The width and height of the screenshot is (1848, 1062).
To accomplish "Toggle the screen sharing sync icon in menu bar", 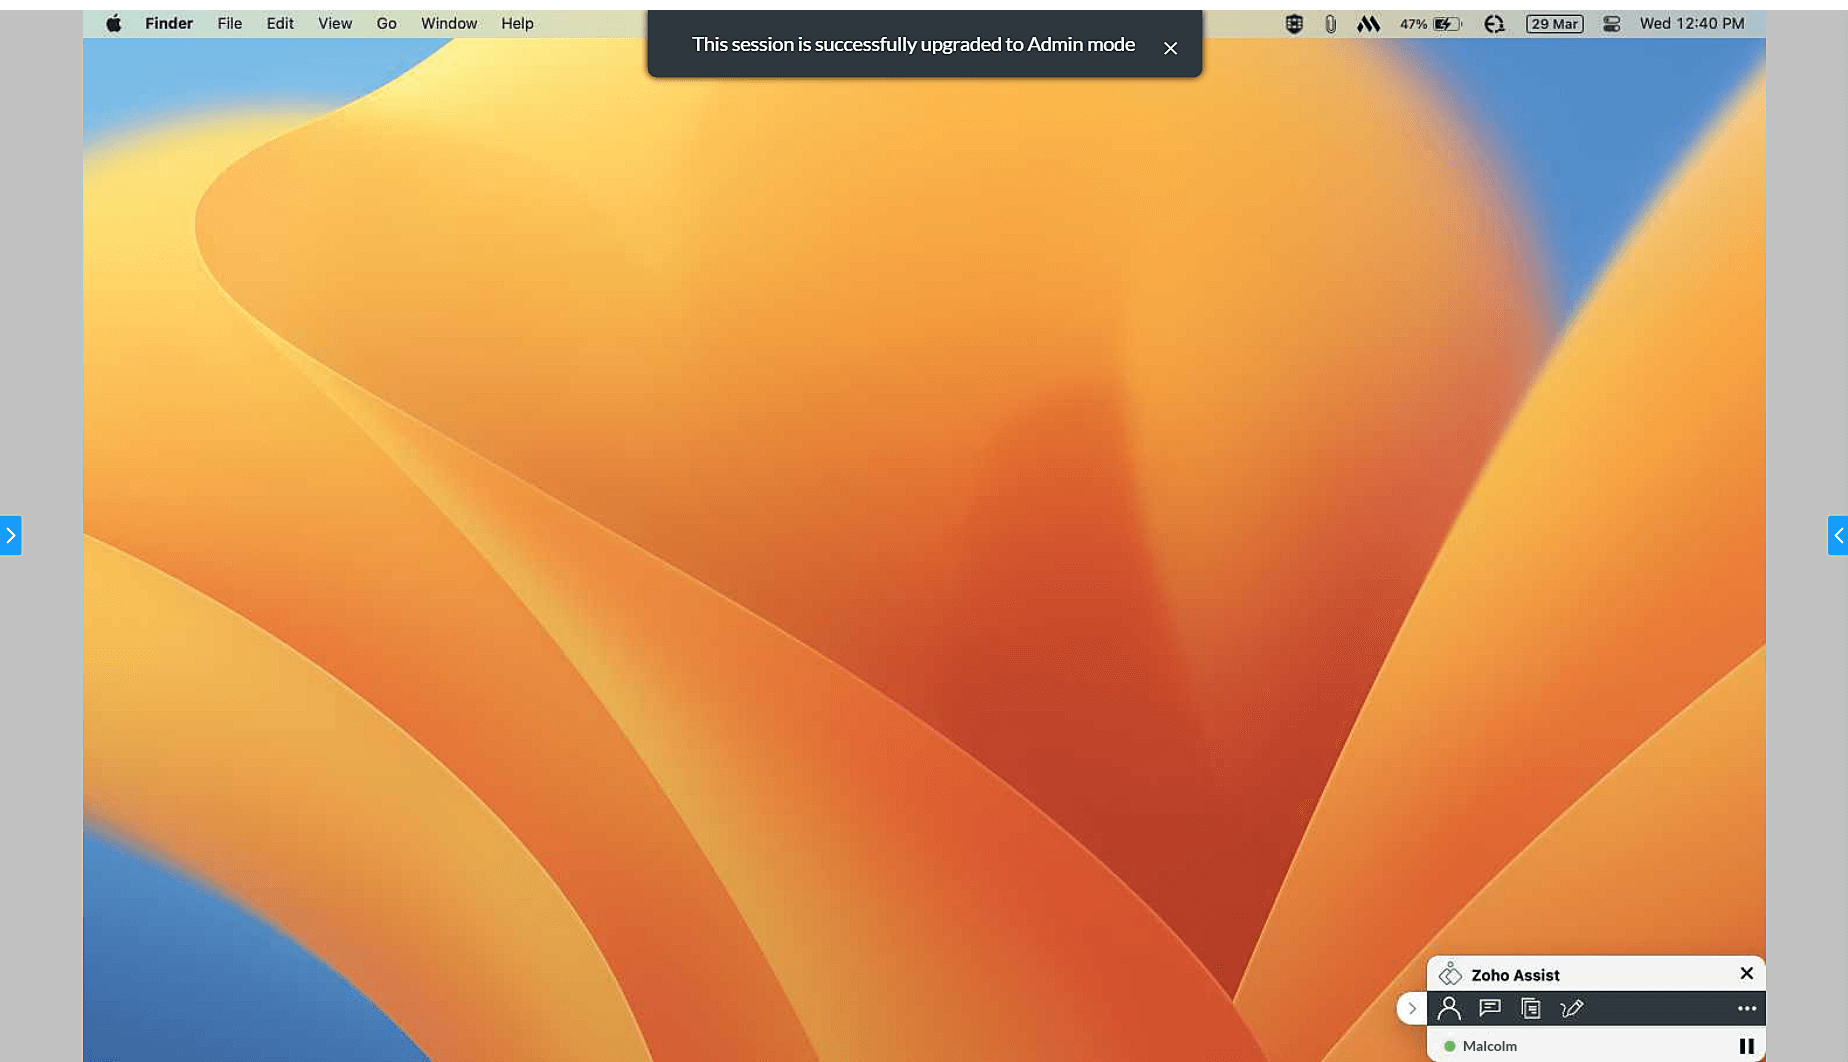I will [1494, 23].
